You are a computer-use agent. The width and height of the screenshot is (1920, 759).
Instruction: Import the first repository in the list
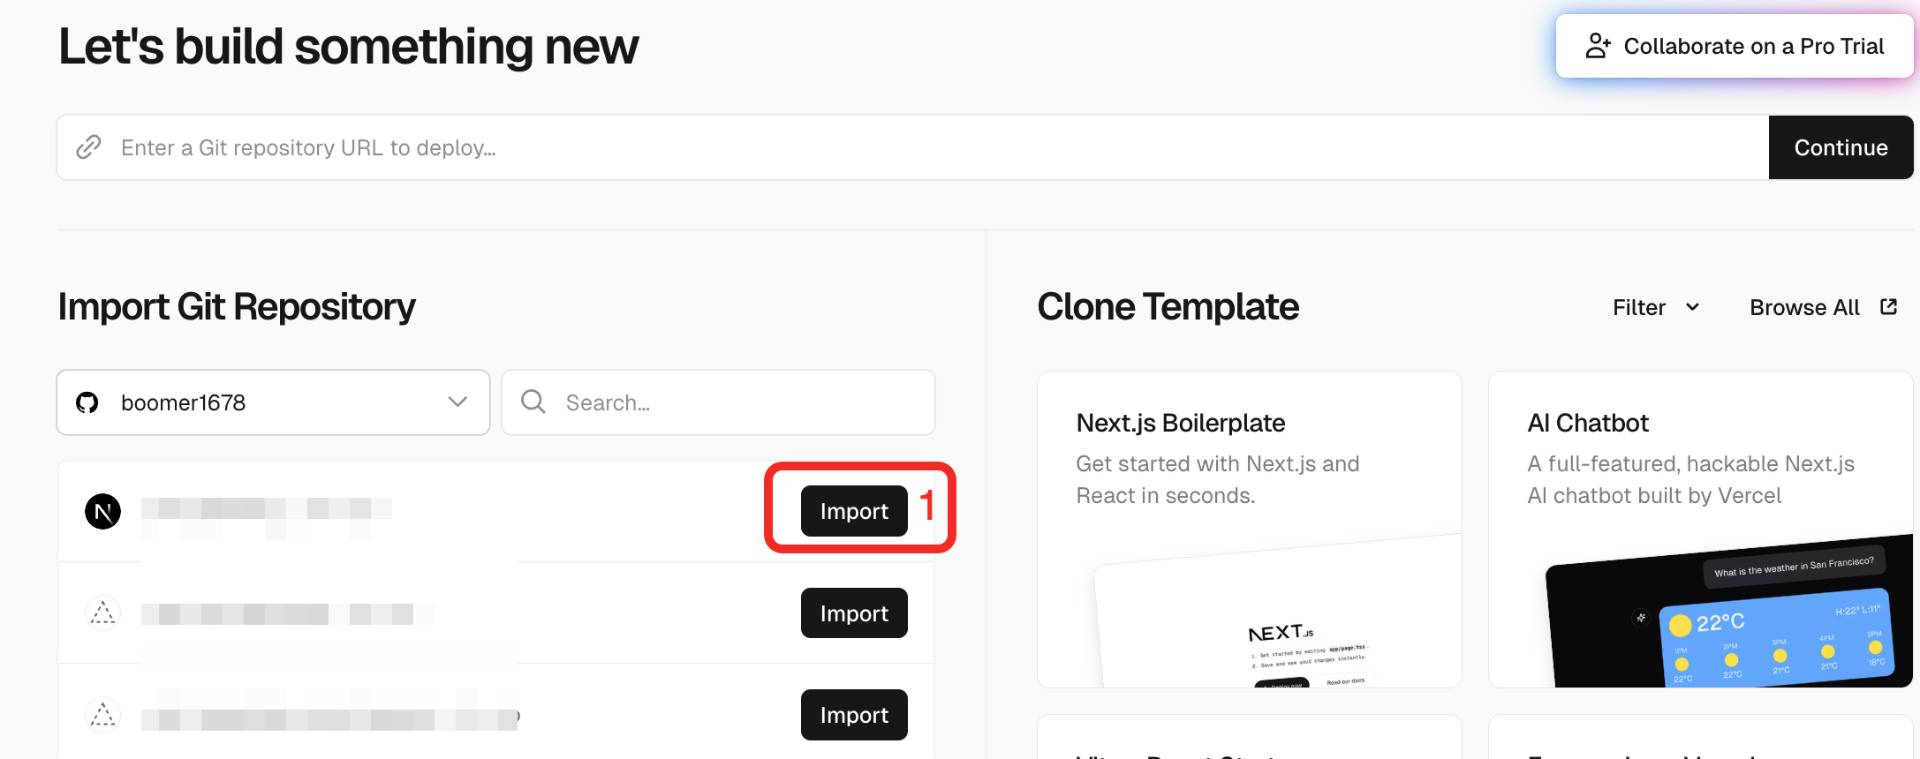[854, 511]
